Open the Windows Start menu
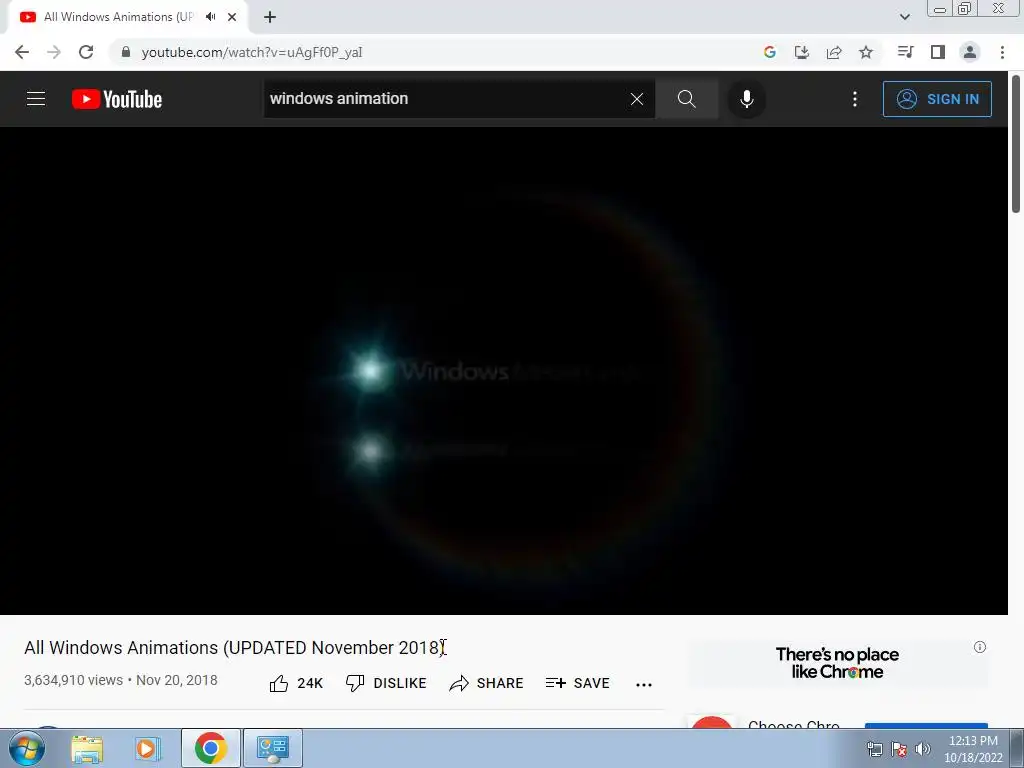Screen dimensions: 1024x768 click(27, 748)
